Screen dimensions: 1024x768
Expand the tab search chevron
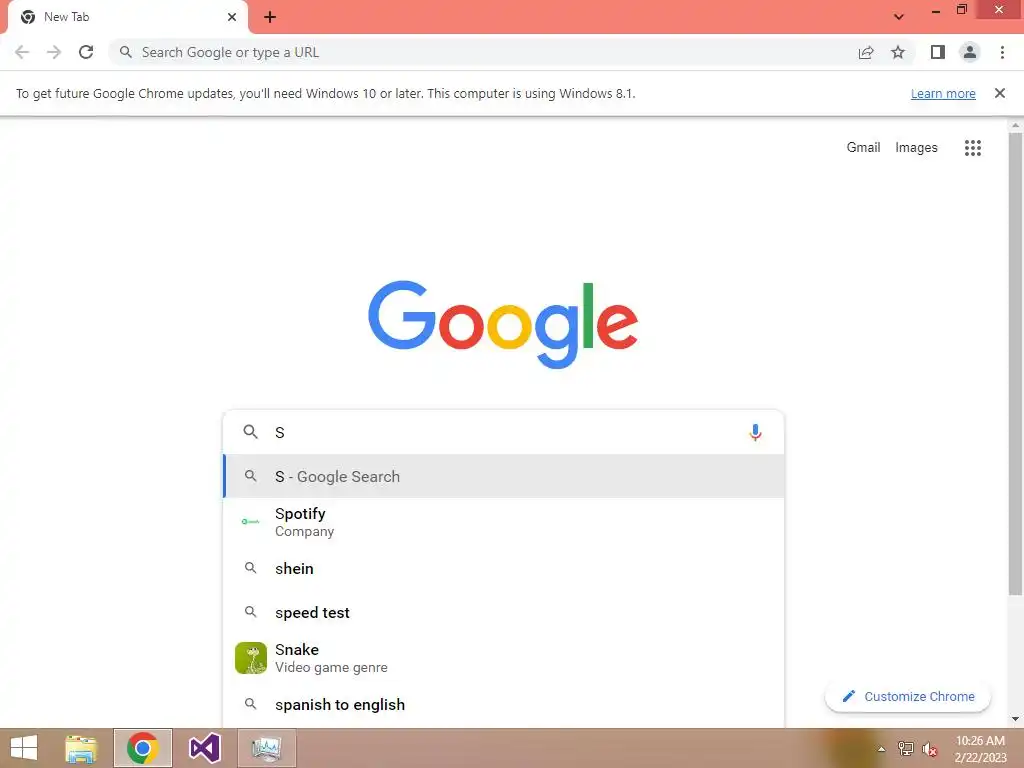(899, 17)
